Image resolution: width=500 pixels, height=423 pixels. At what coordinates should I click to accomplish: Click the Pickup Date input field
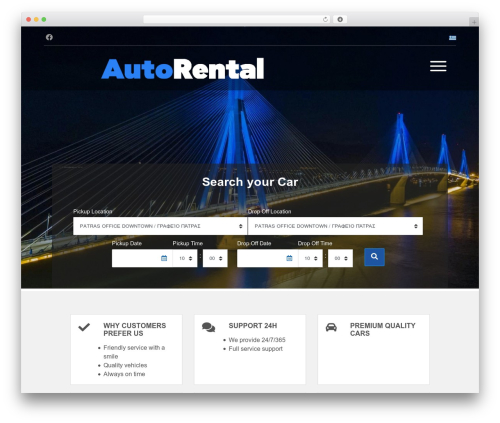[142, 258]
